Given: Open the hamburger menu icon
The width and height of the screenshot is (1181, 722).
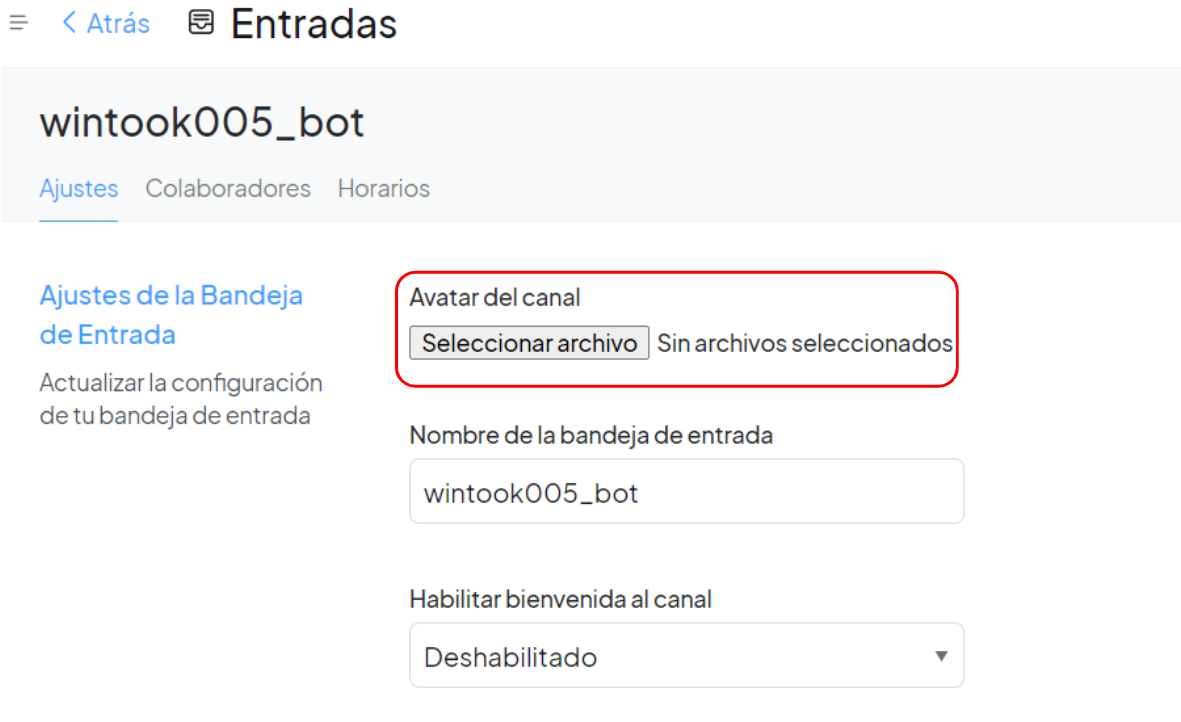Looking at the screenshot, I should [18, 23].
